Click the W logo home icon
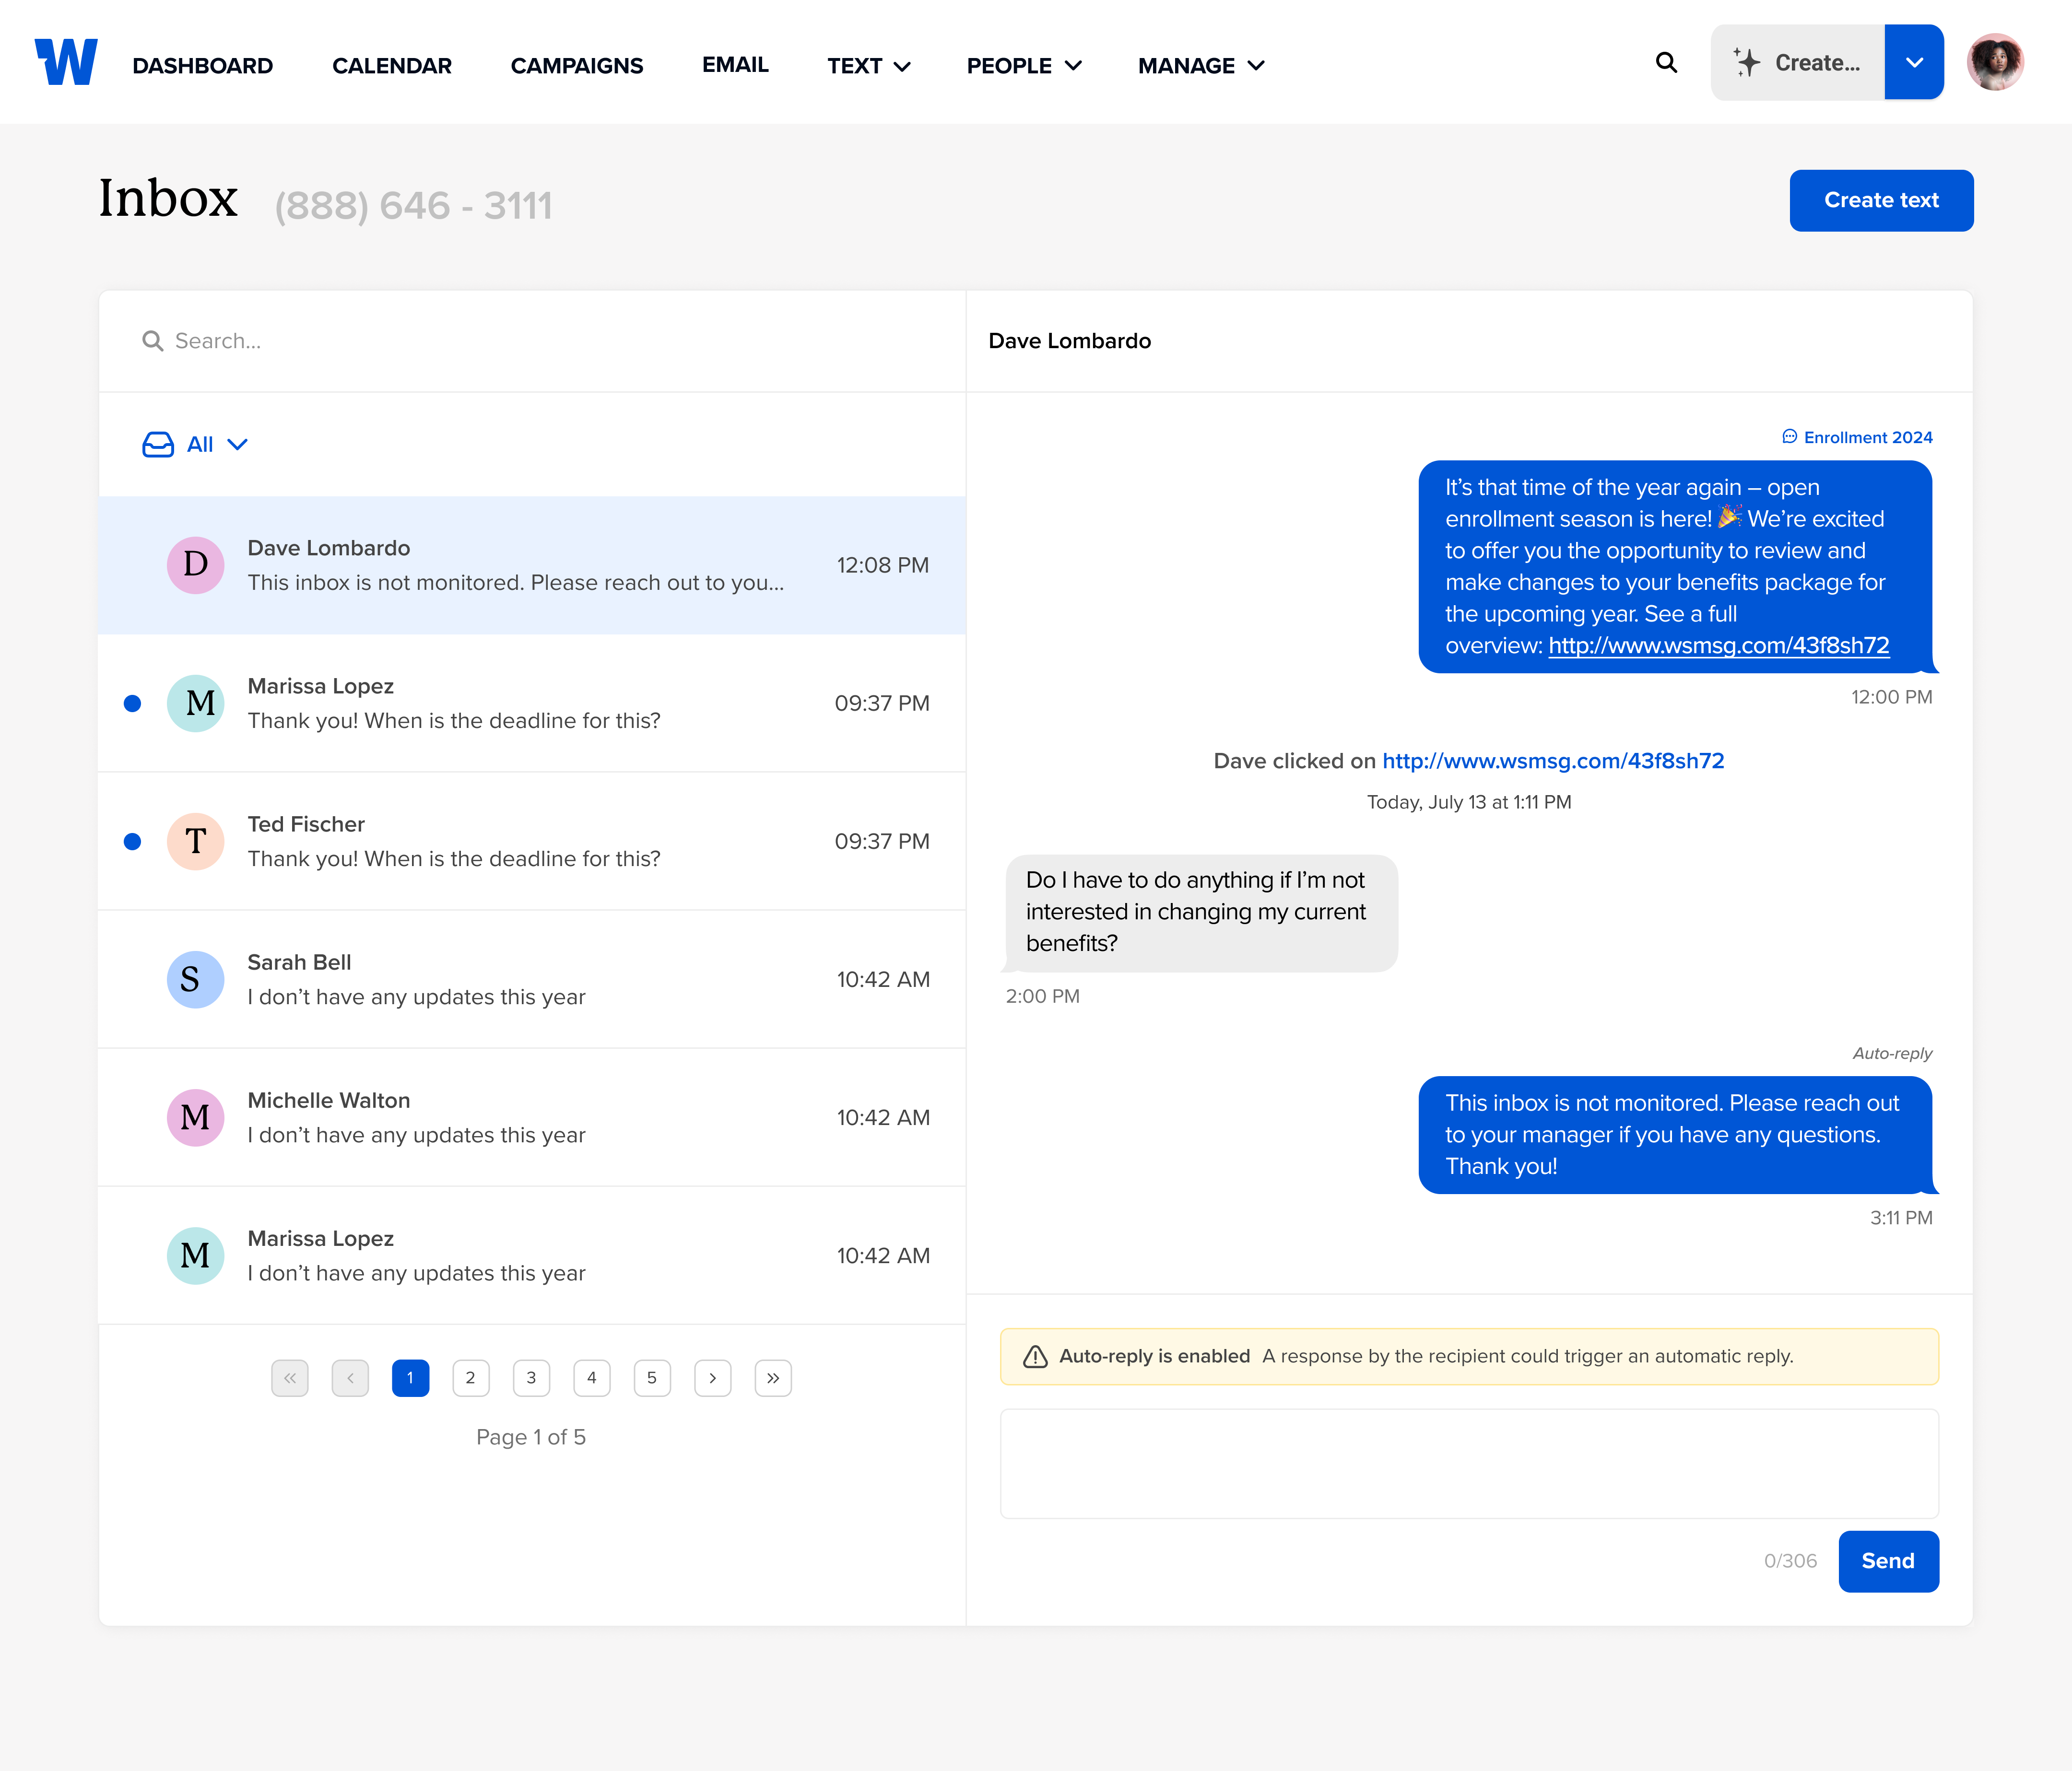This screenshot has width=2072, height=1771. (x=66, y=62)
